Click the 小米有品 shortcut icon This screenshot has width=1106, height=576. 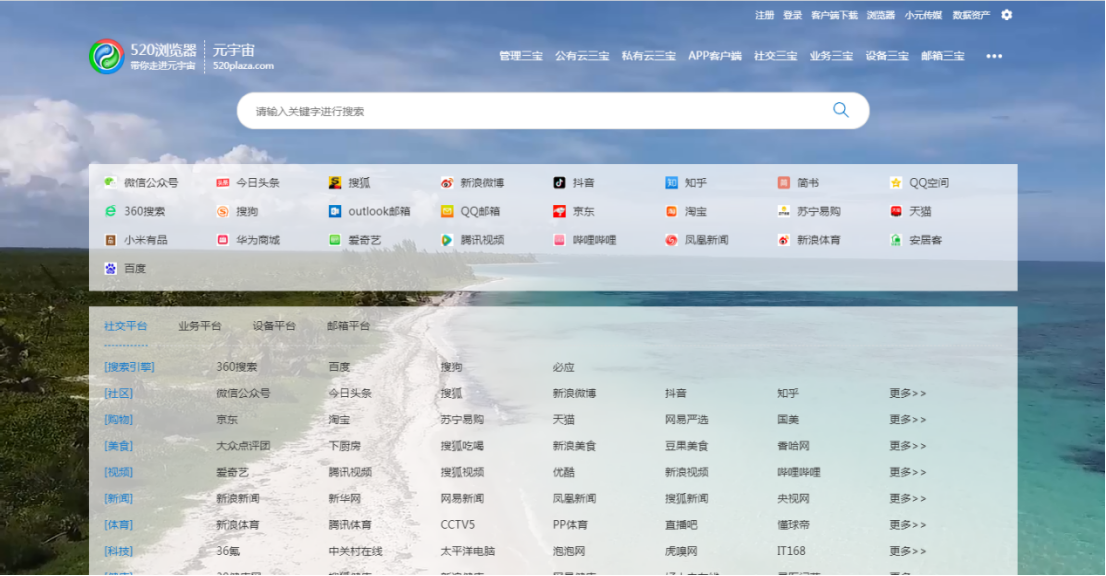pyautogui.click(x=111, y=240)
